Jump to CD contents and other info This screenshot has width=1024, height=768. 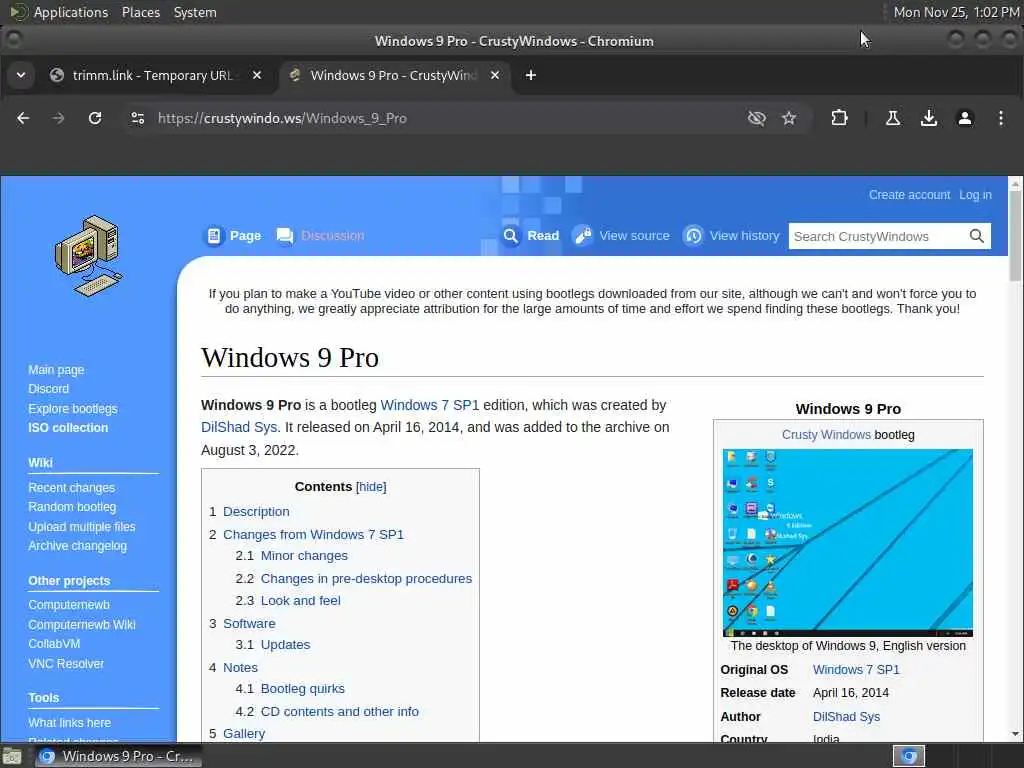tap(340, 711)
